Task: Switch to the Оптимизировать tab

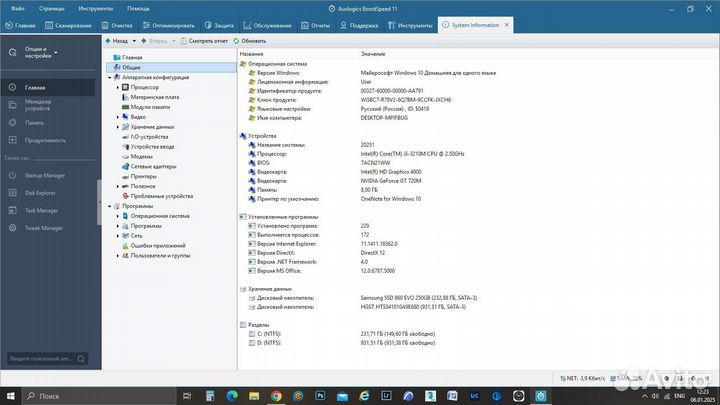Action: (169, 25)
